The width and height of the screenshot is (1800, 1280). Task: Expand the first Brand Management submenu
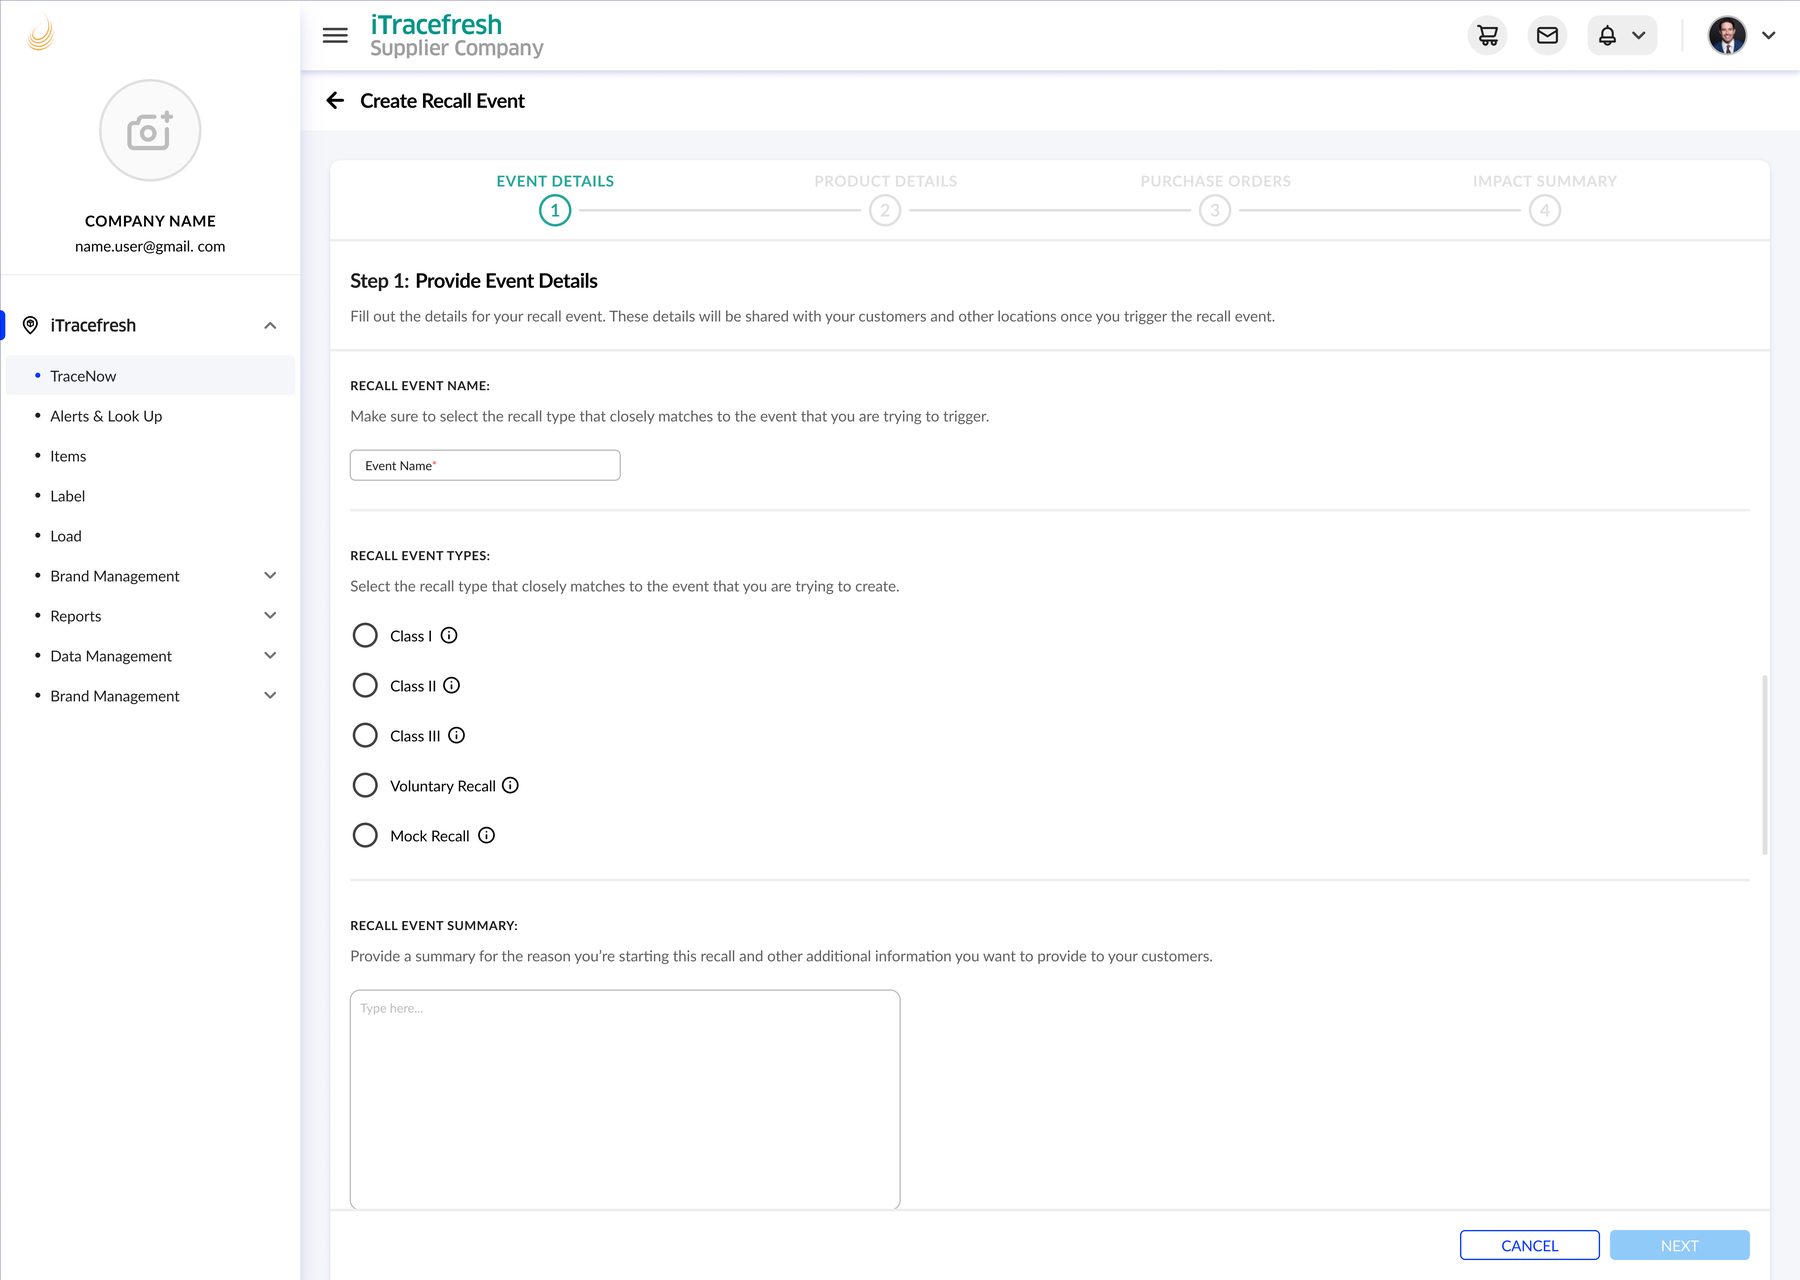click(x=270, y=575)
